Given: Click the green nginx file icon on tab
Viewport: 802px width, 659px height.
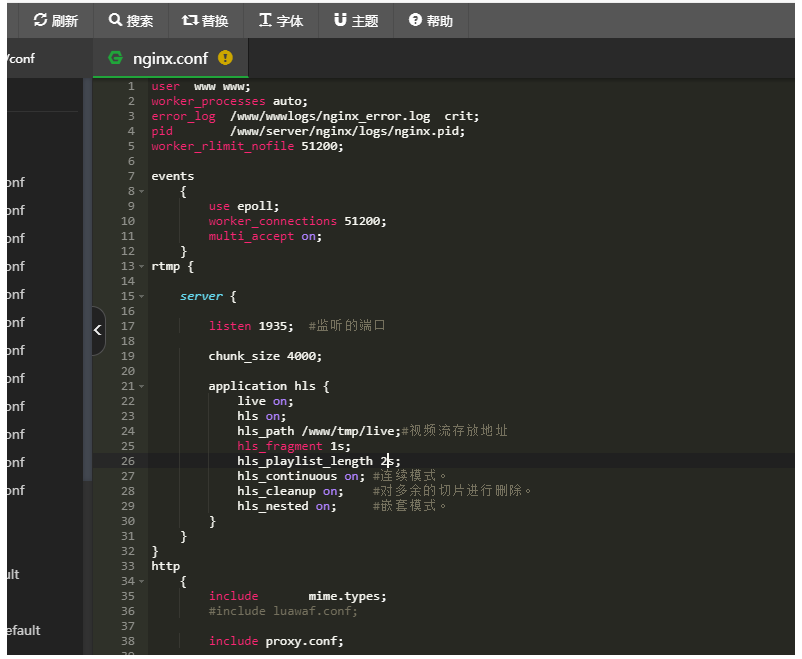Looking at the screenshot, I should [116, 58].
